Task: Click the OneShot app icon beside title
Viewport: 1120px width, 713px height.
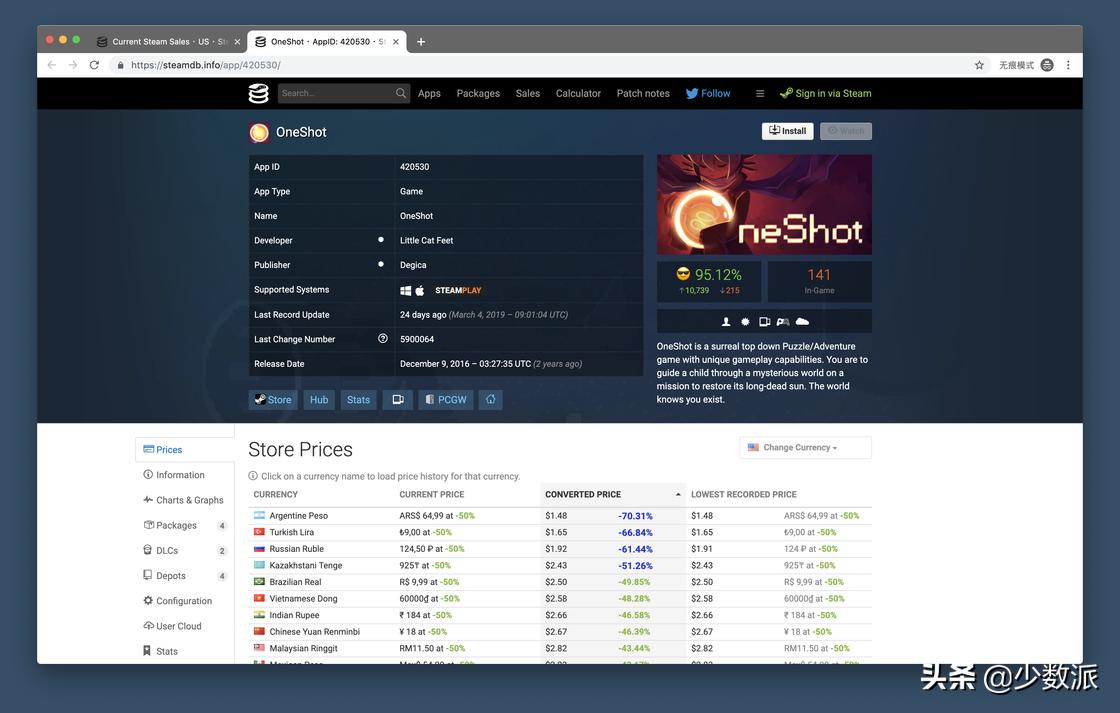Action: coord(259,132)
